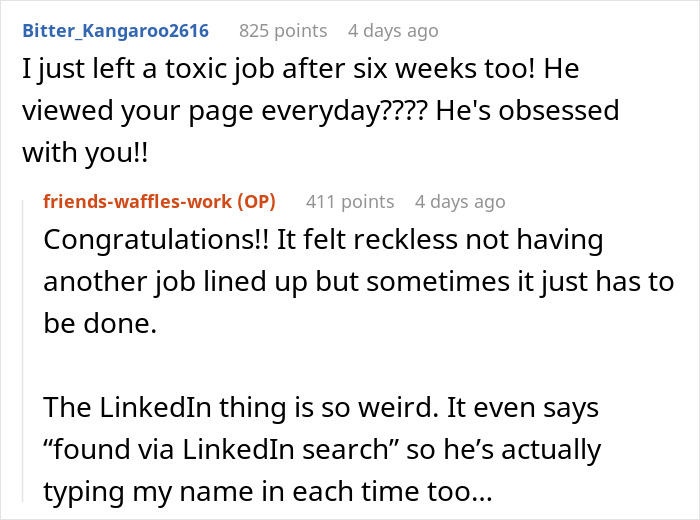Click the line 'be done.' in the reply
The width and height of the screenshot is (700, 520).
point(100,323)
